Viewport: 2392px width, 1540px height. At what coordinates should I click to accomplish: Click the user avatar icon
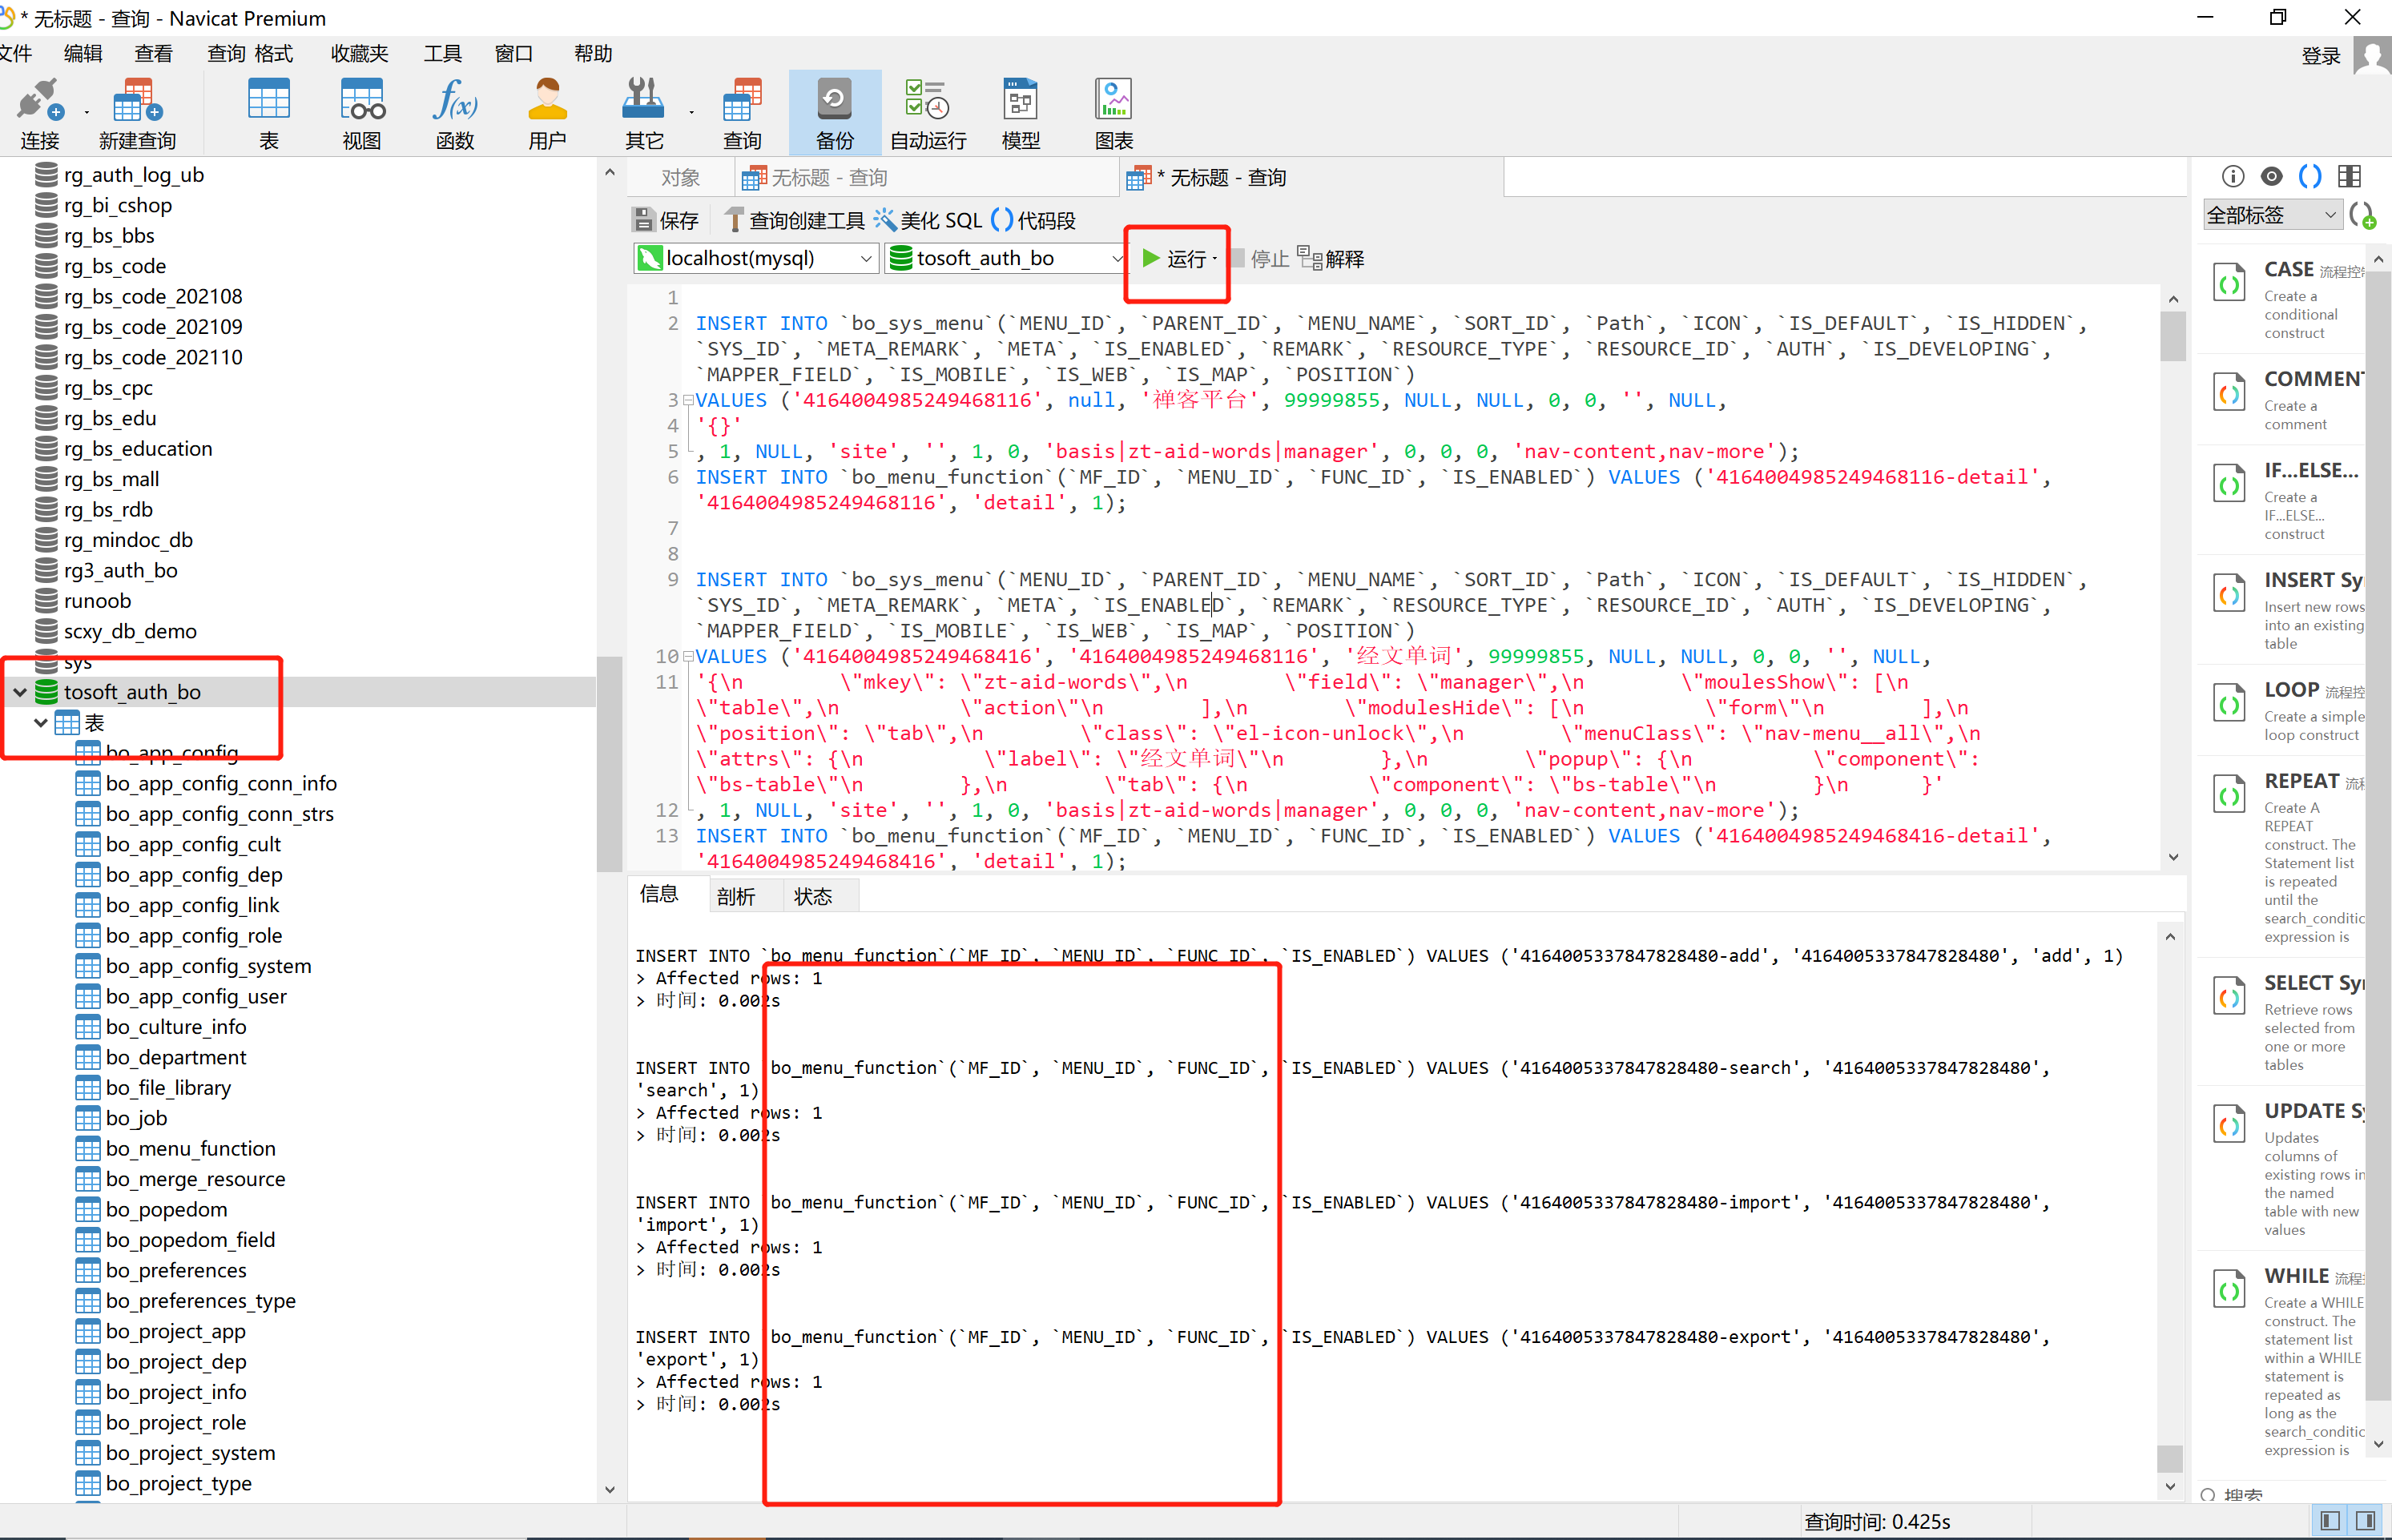2372,55
